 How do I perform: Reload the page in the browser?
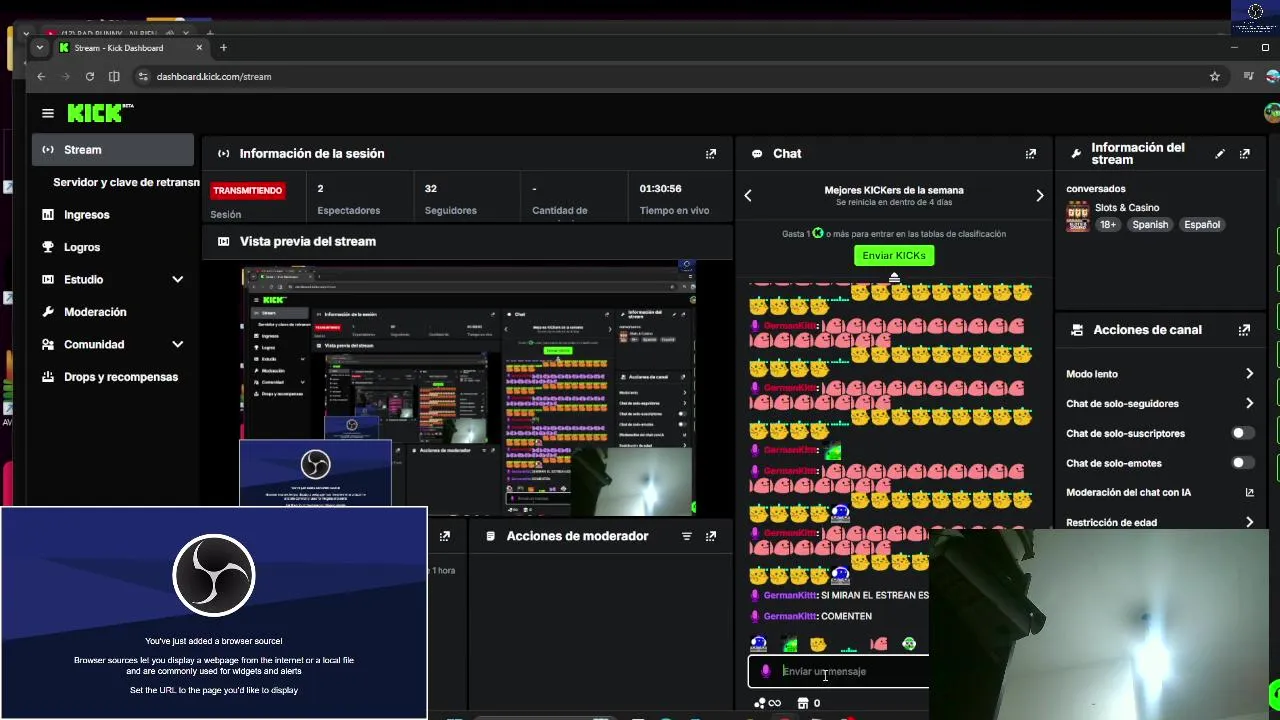point(90,76)
